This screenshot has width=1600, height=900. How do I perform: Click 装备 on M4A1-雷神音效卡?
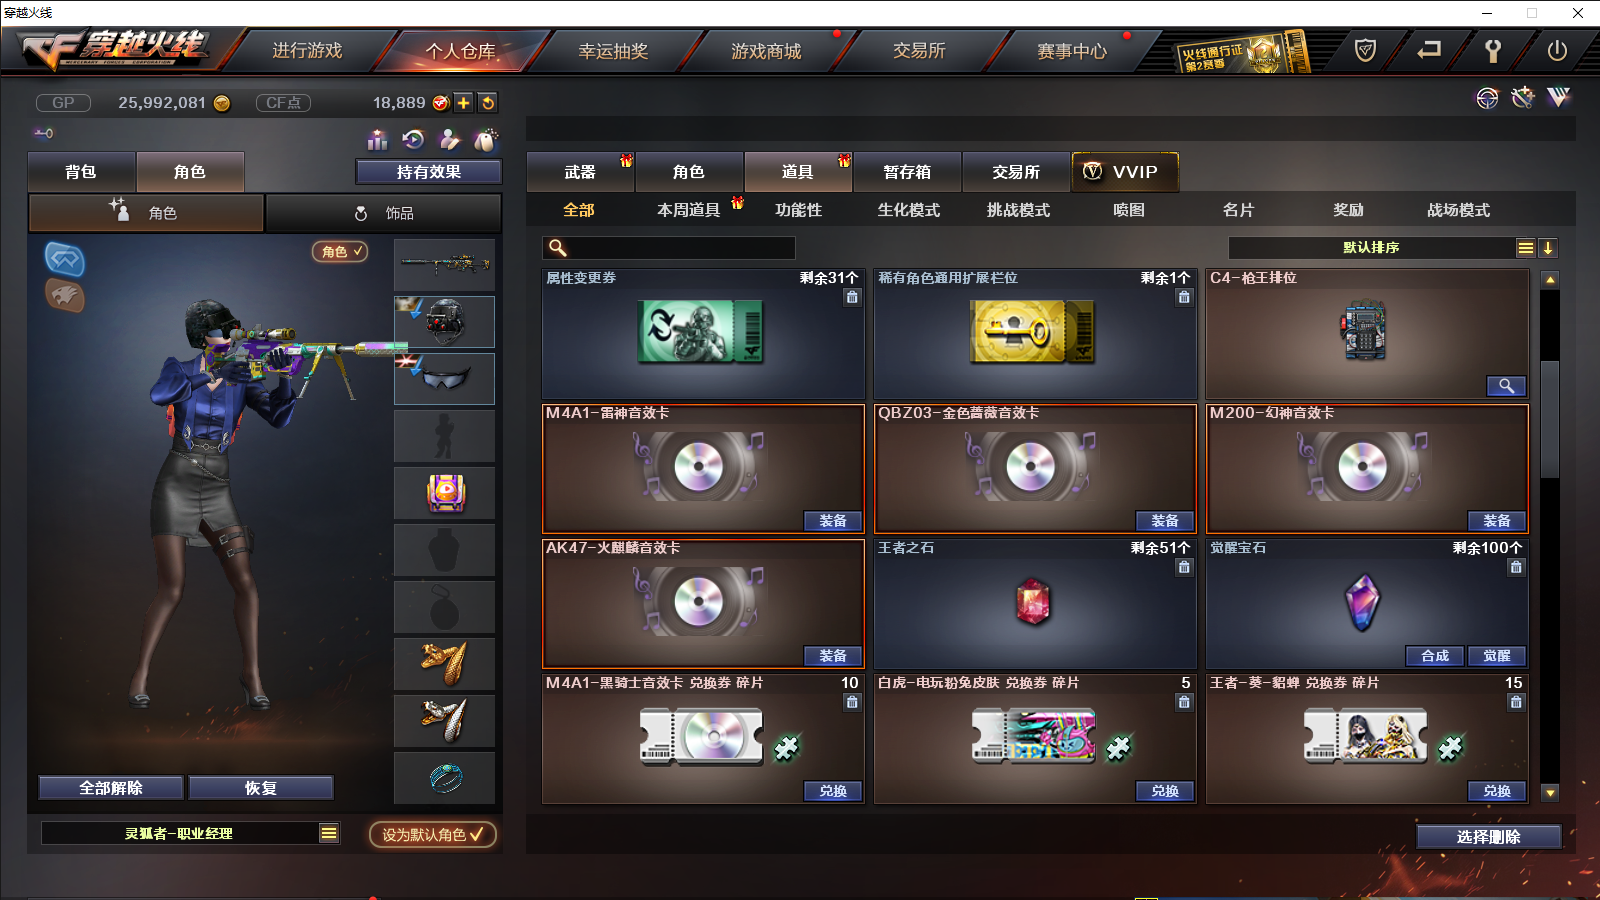tap(833, 521)
